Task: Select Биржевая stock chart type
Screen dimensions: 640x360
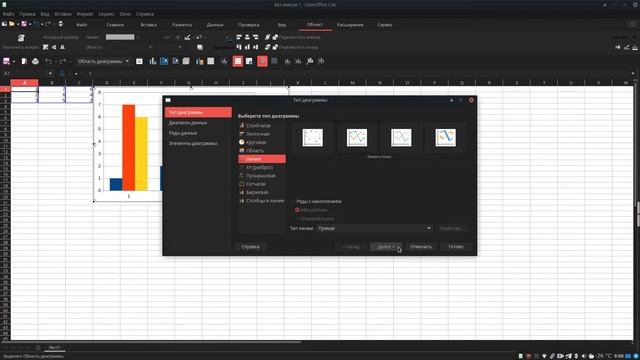Action: click(x=262, y=192)
